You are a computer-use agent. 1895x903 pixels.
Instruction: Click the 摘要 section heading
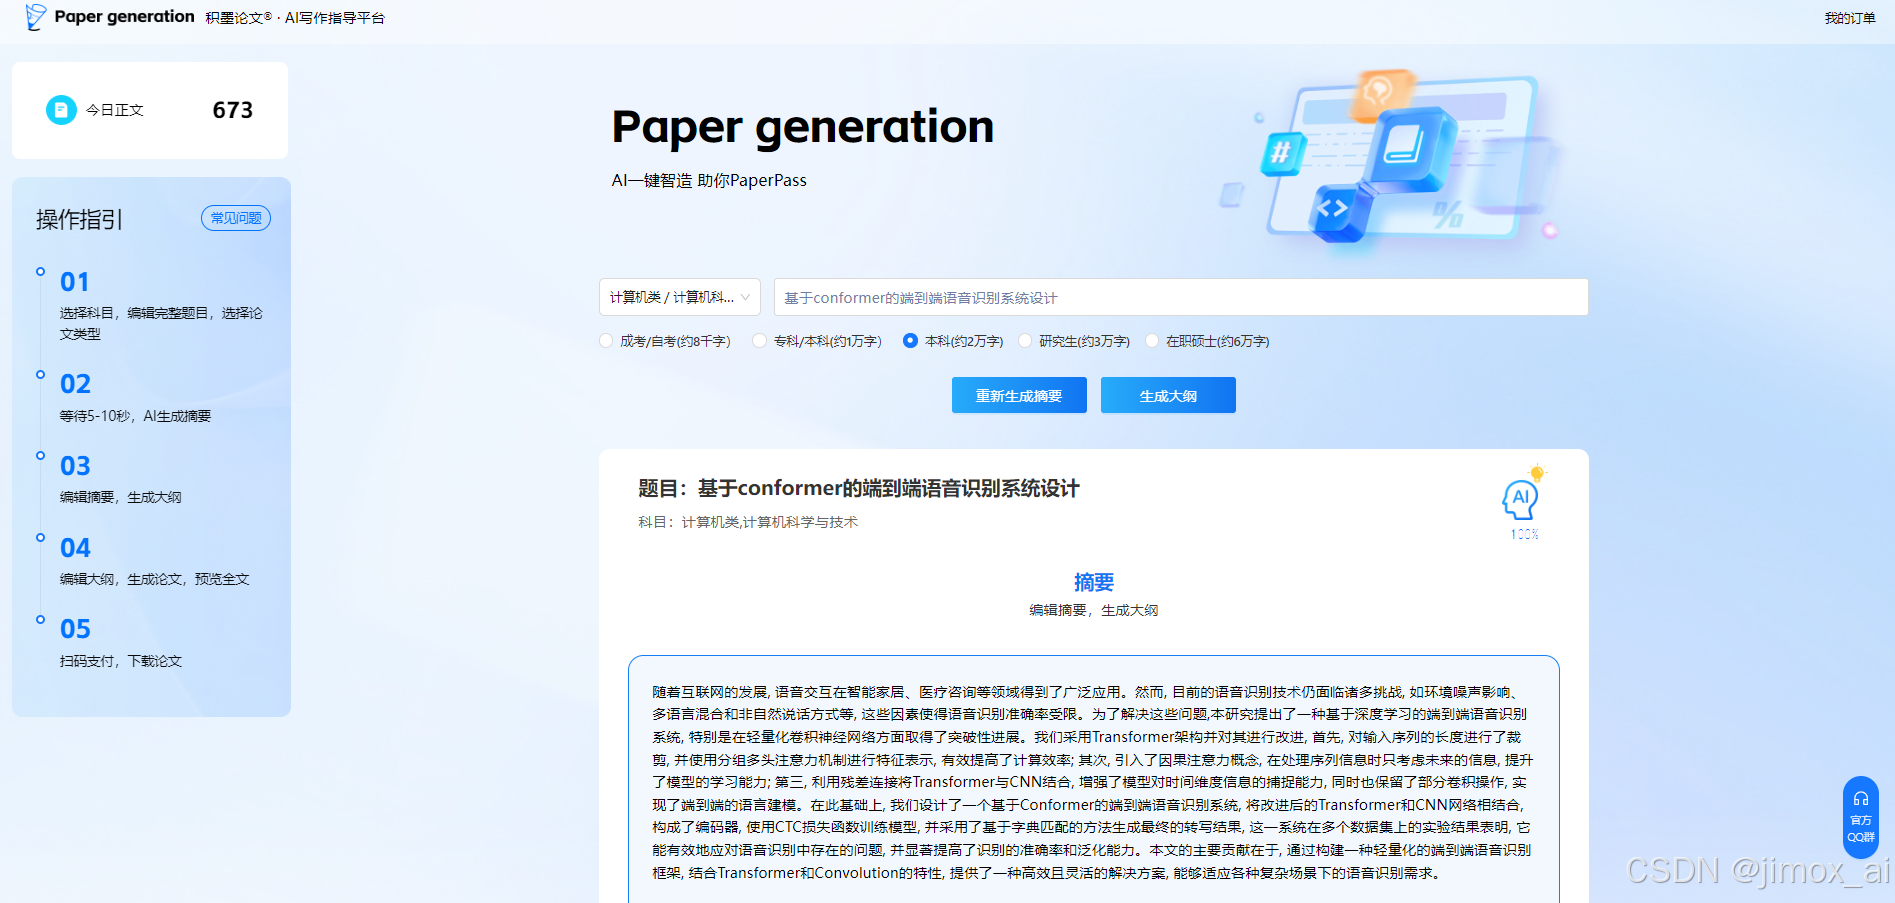click(x=1094, y=582)
